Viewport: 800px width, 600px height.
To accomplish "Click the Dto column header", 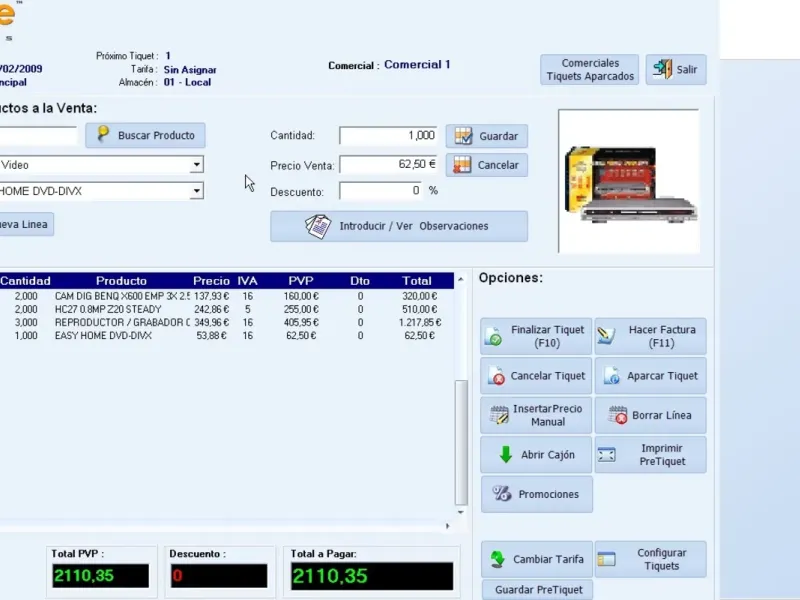I will click(x=360, y=281).
